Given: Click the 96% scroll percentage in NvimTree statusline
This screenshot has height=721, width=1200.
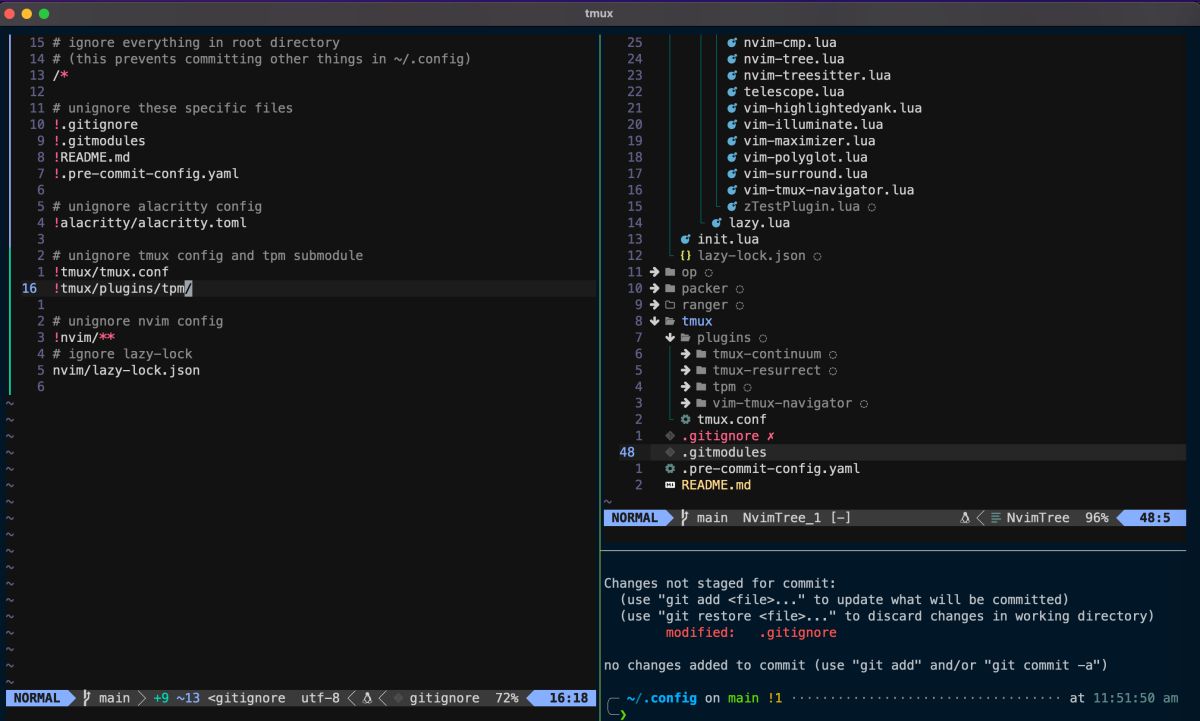Looking at the screenshot, I should [x=1097, y=518].
